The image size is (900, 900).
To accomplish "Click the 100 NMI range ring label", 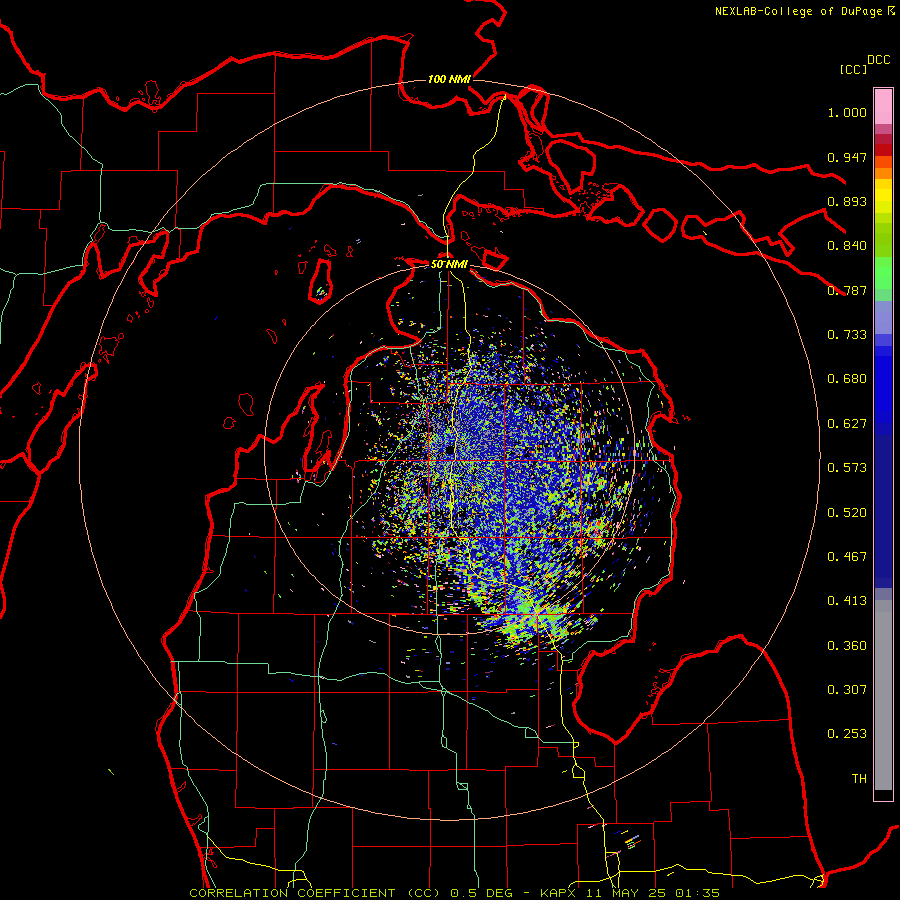I will click(x=449, y=79).
